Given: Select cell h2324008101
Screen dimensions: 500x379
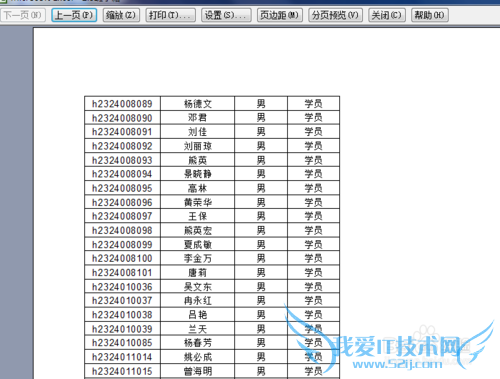Looking at the screenshot, I should 122,273.
